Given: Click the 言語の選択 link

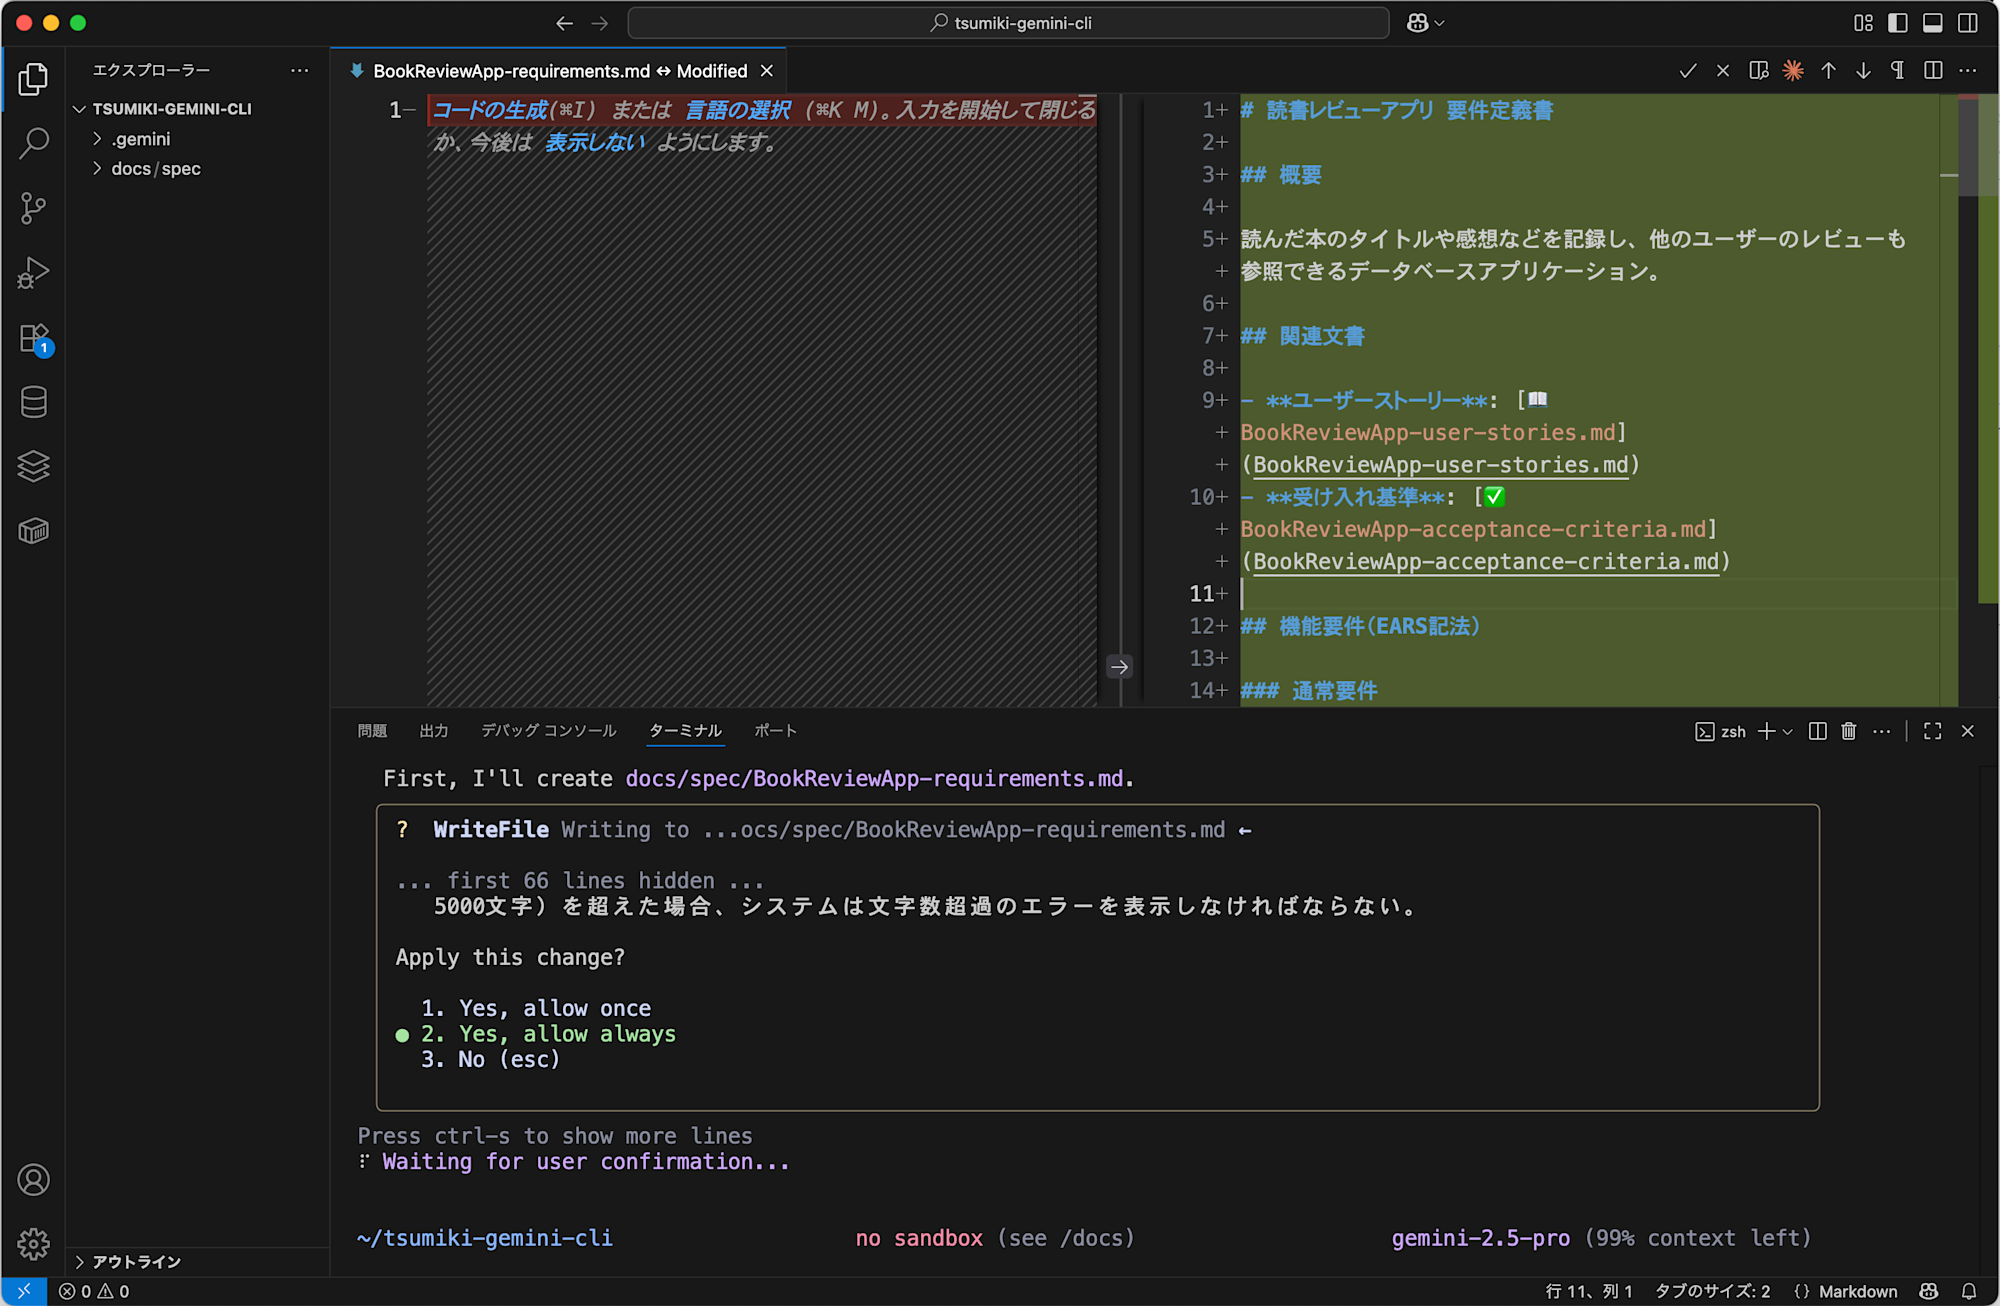Looking at the screenshot, I should 738,110.
